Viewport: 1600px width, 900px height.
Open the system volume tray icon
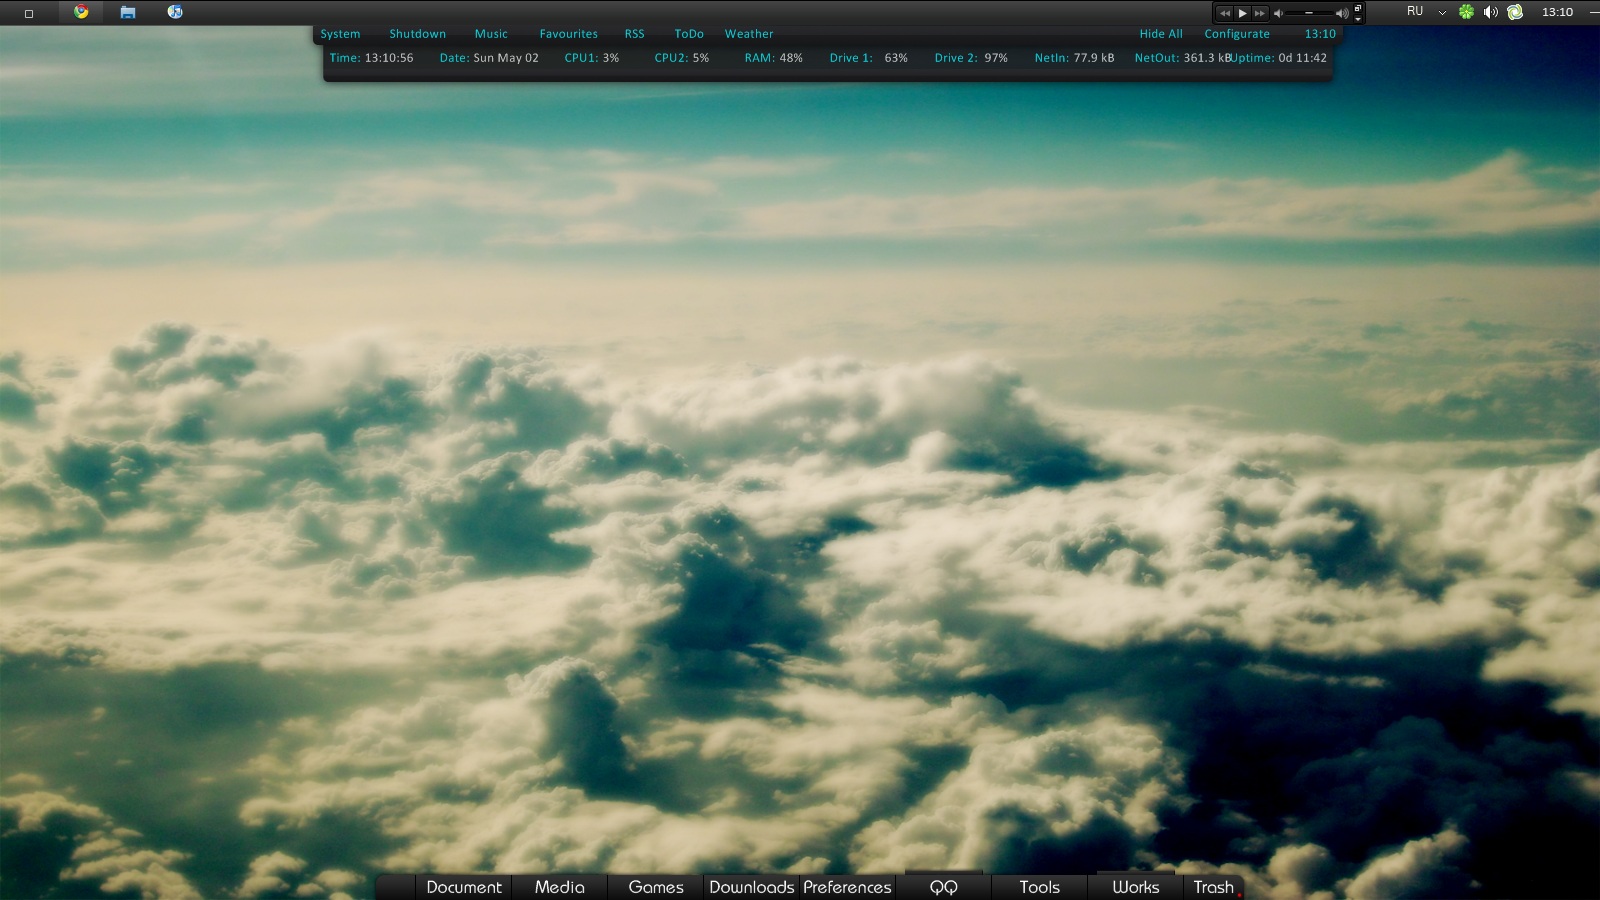[1490, 12]
